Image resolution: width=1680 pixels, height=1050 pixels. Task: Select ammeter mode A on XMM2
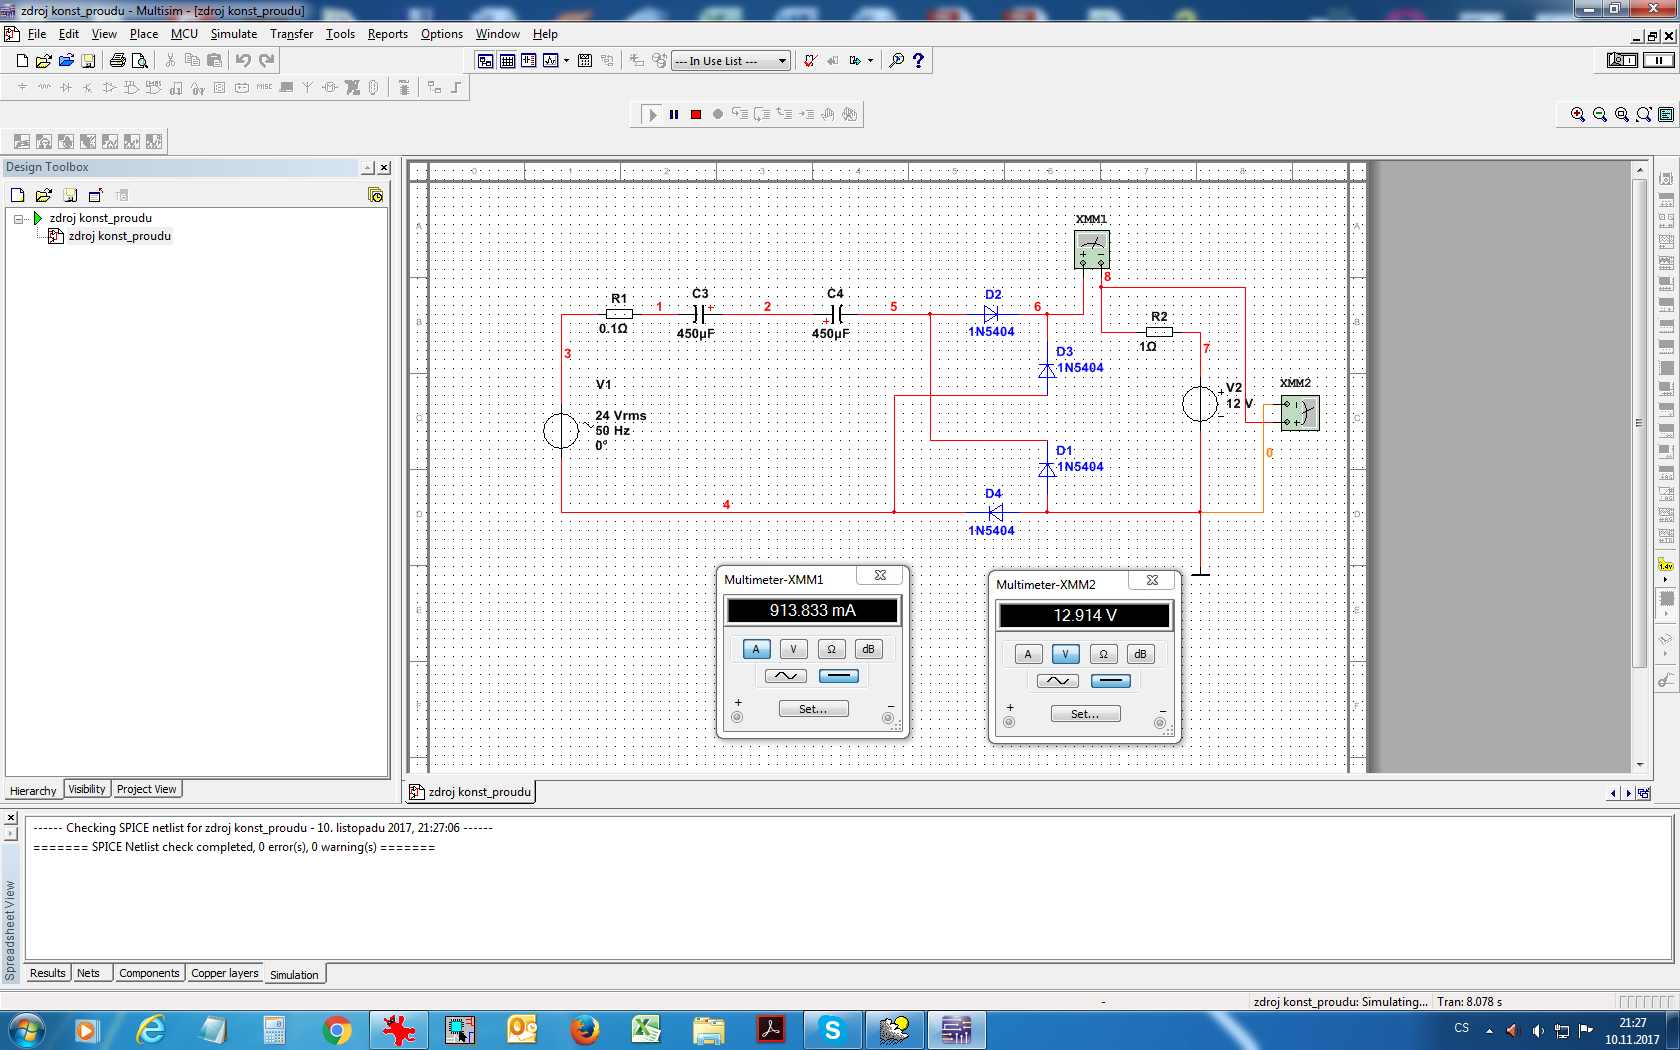1028,654
